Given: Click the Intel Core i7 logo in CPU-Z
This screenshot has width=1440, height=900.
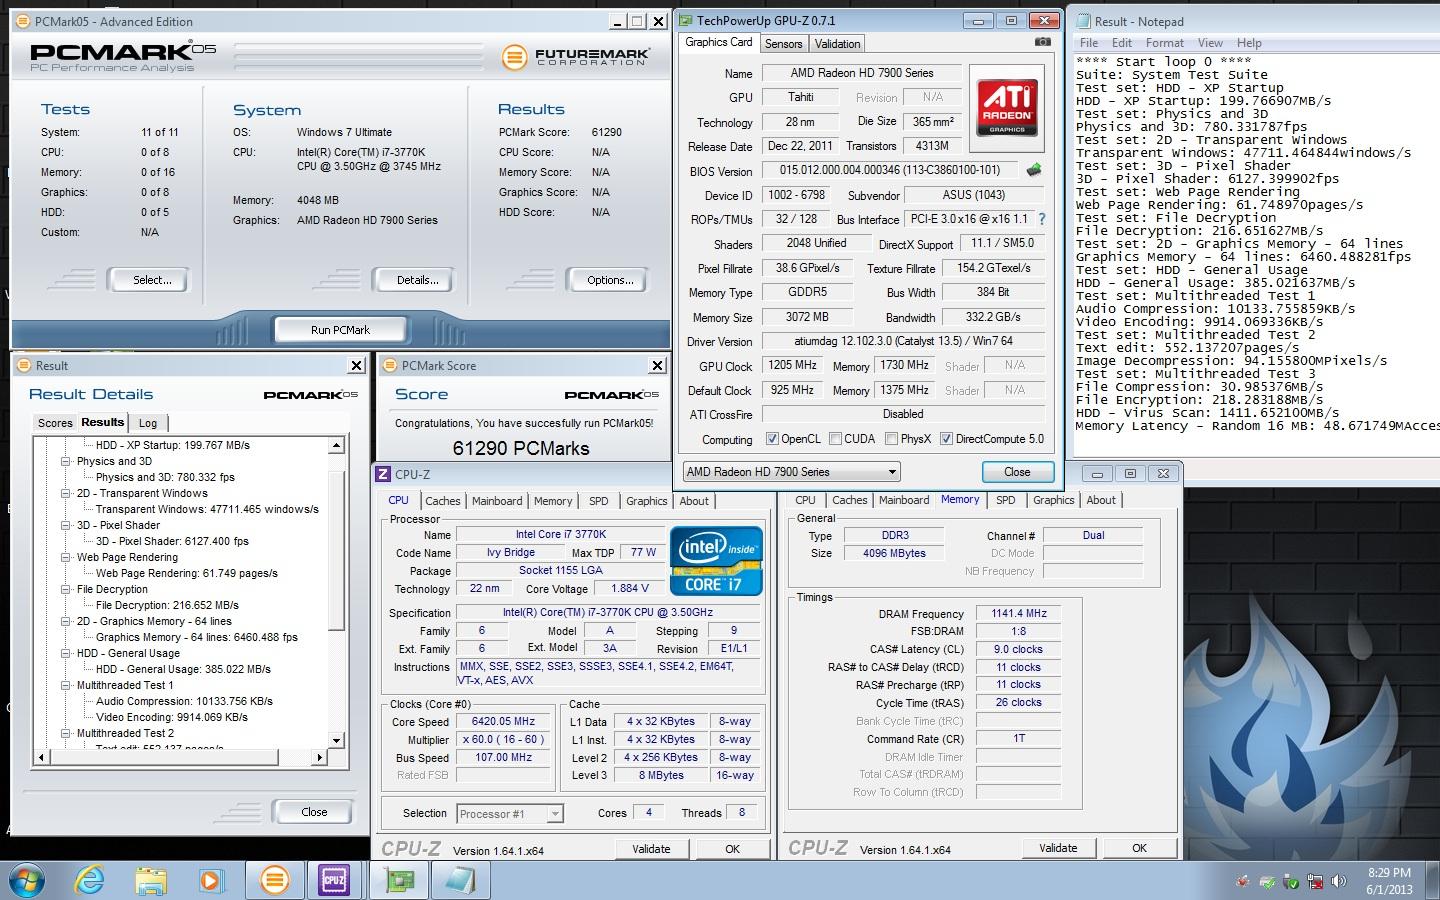Looking at the screenshot, I should (716, 561).
